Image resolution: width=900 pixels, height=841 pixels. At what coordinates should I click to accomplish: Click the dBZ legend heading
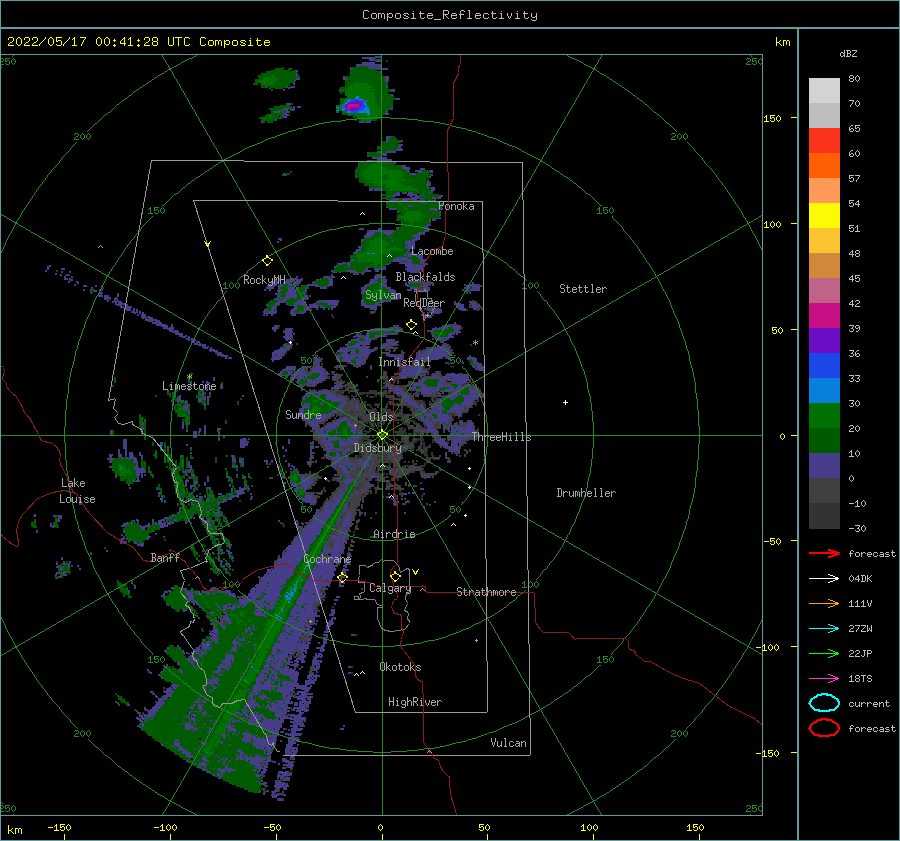pyautogui.click(x=848, y=53)
